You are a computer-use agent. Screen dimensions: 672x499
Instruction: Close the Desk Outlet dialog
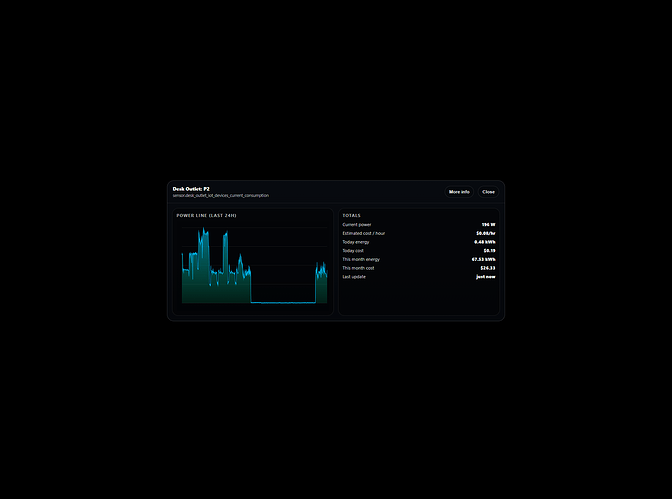[488, 192]
